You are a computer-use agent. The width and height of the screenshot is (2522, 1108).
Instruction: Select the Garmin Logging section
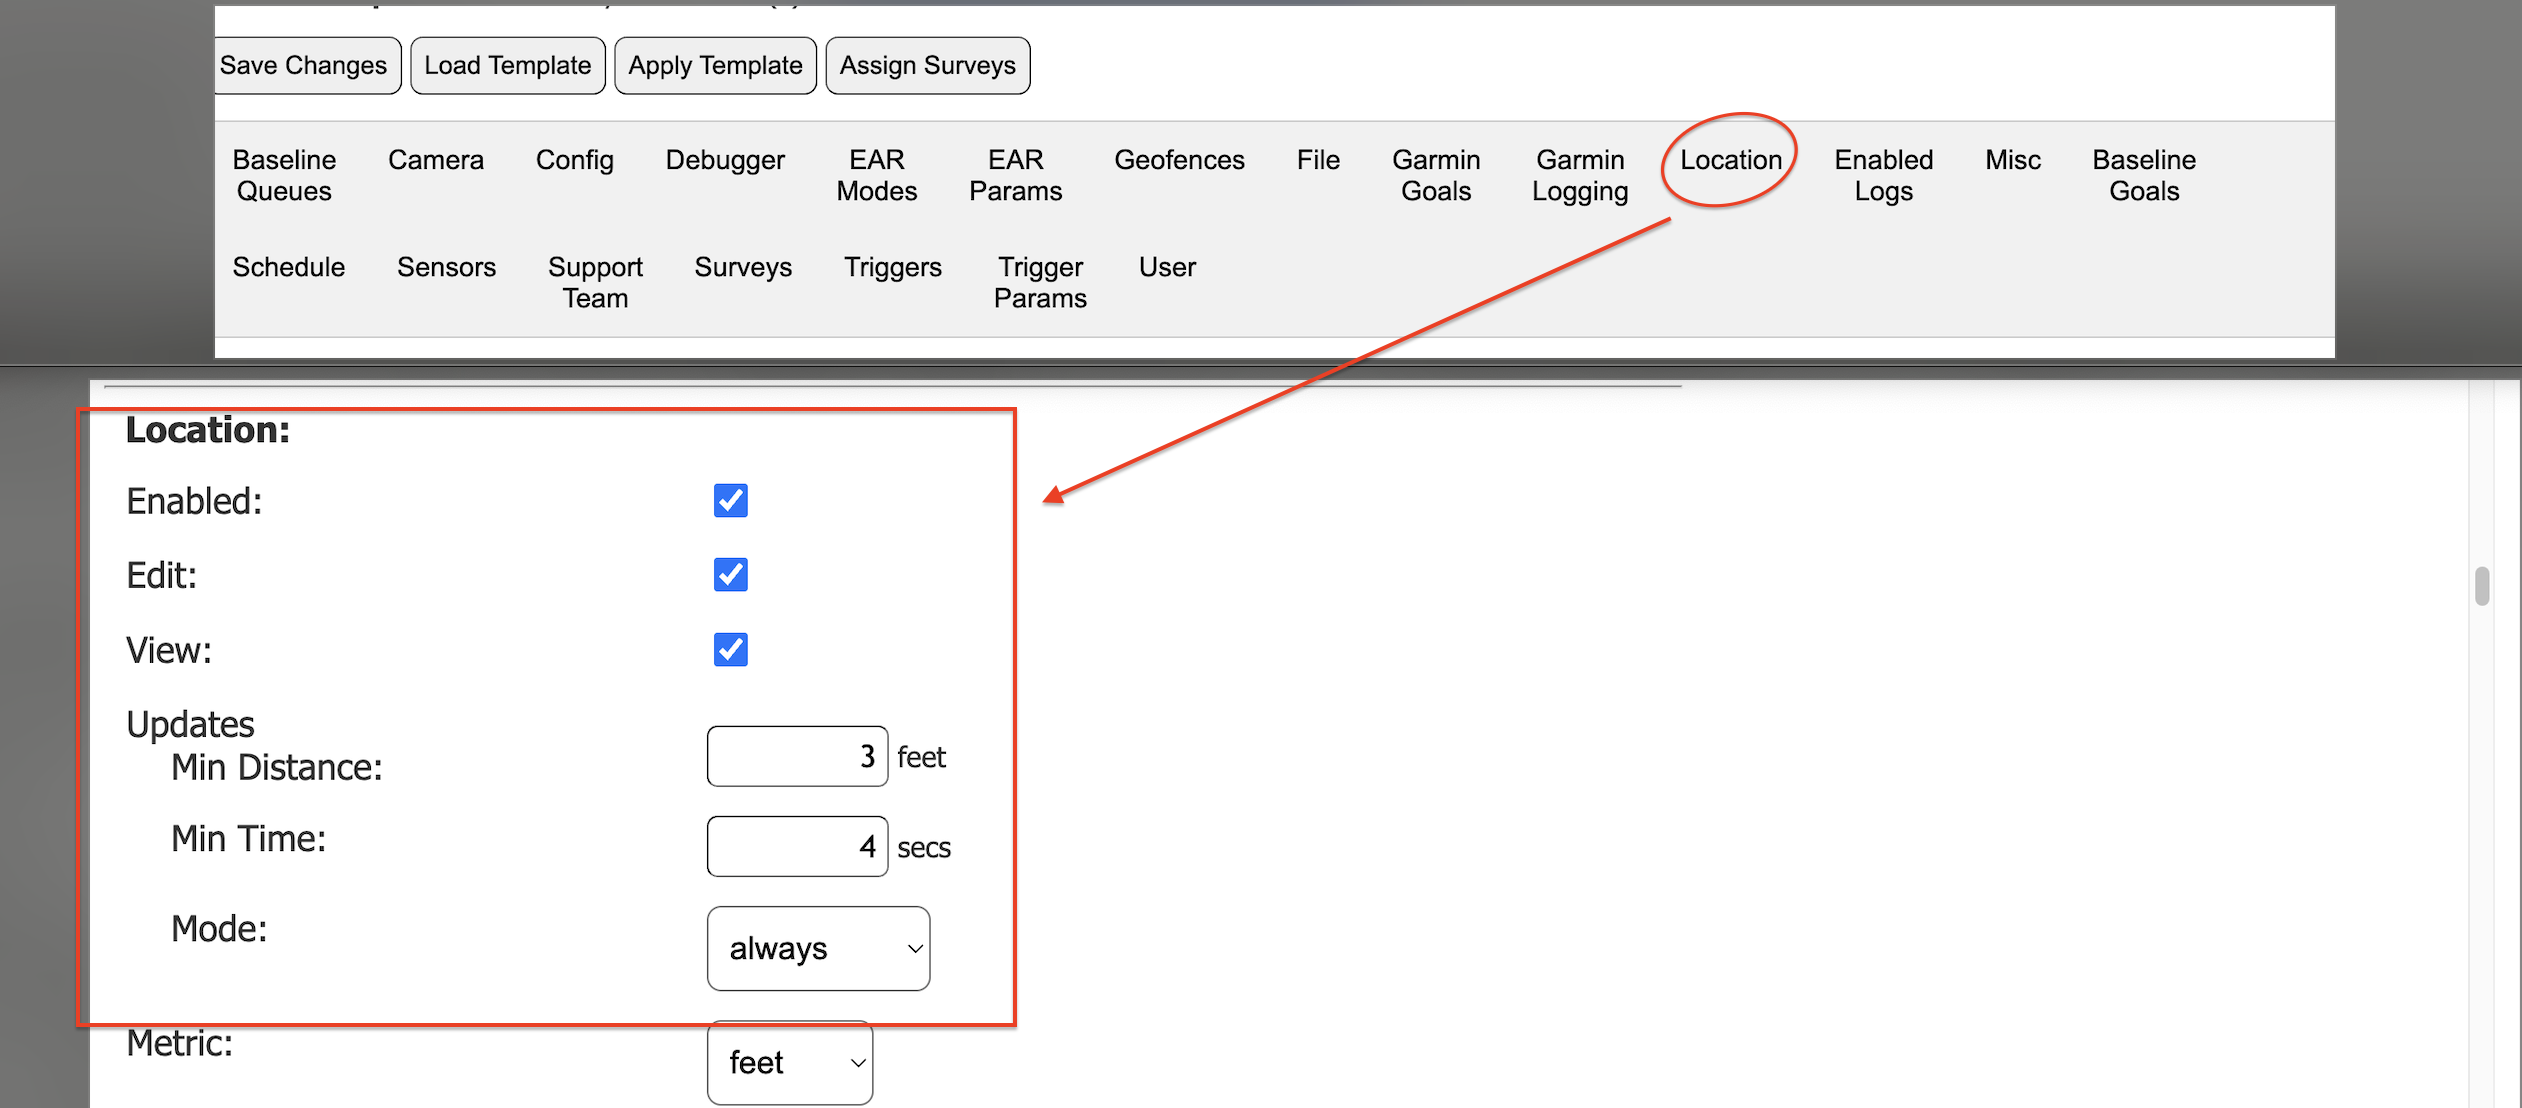point(1578,175)
